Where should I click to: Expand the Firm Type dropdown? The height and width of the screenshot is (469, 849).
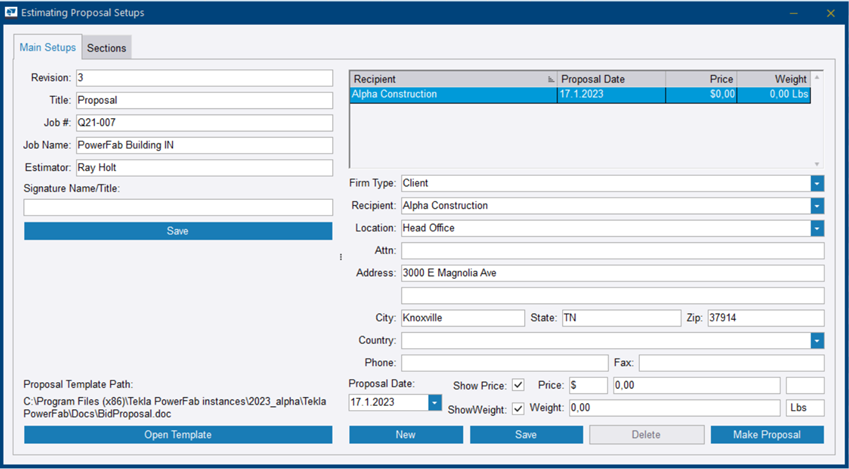pyautogui.click(x=816, y=184)
